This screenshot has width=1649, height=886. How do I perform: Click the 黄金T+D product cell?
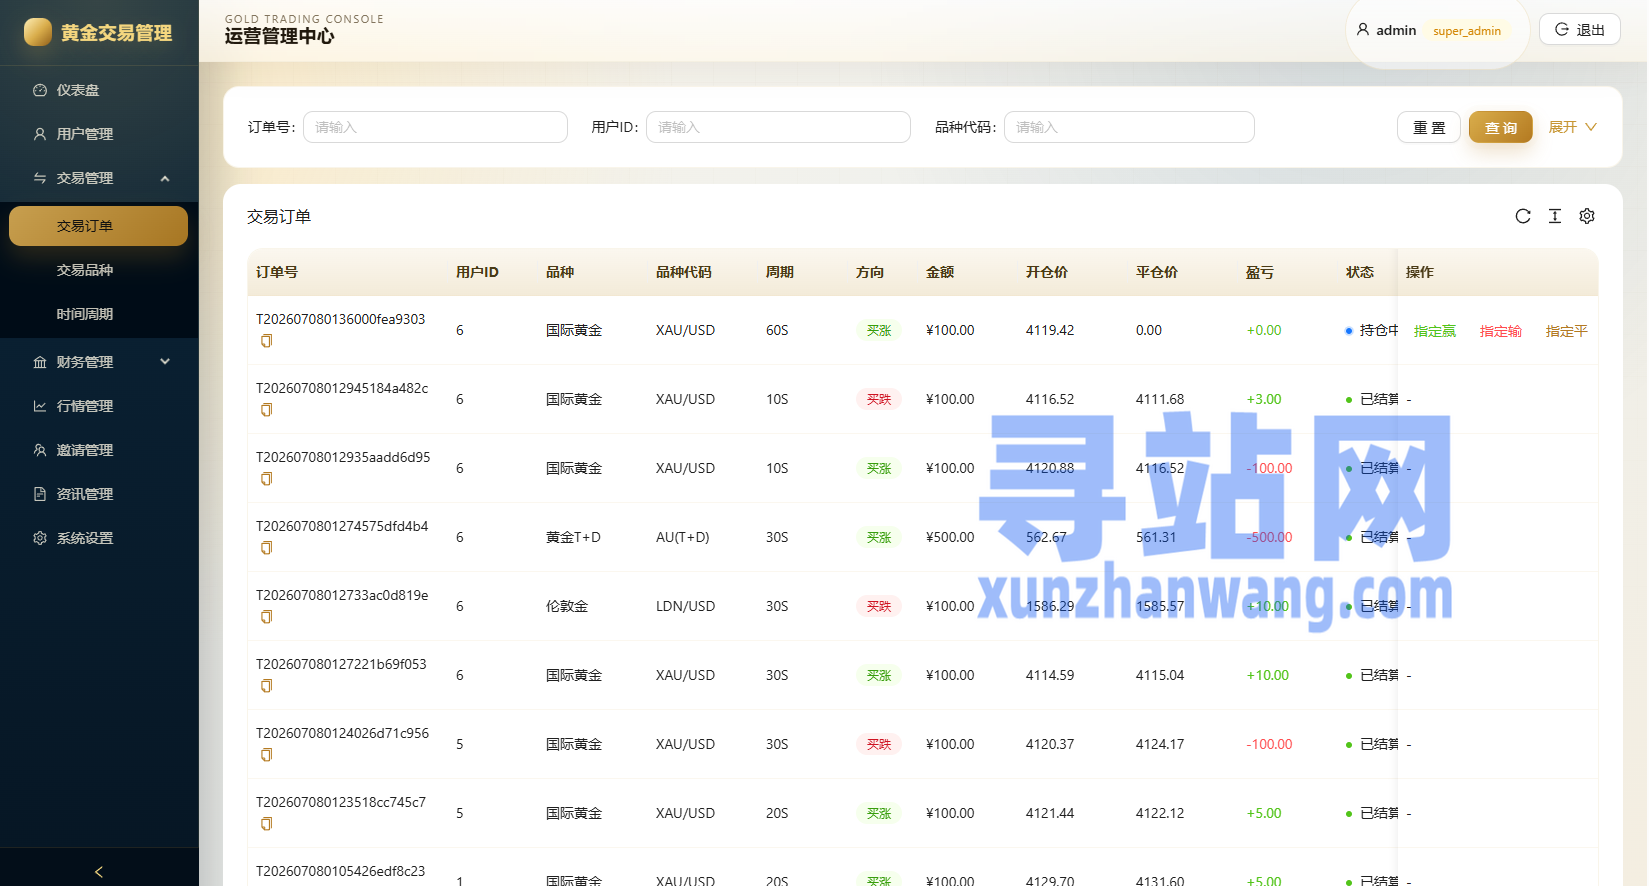pos(573,537)
